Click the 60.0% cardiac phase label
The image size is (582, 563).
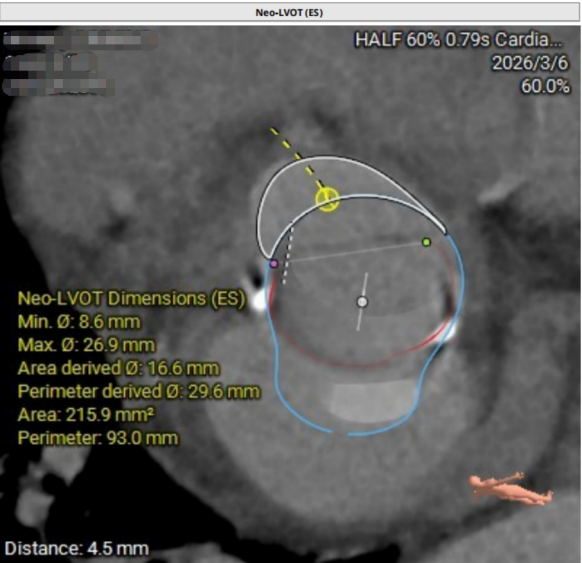point(545,86)
